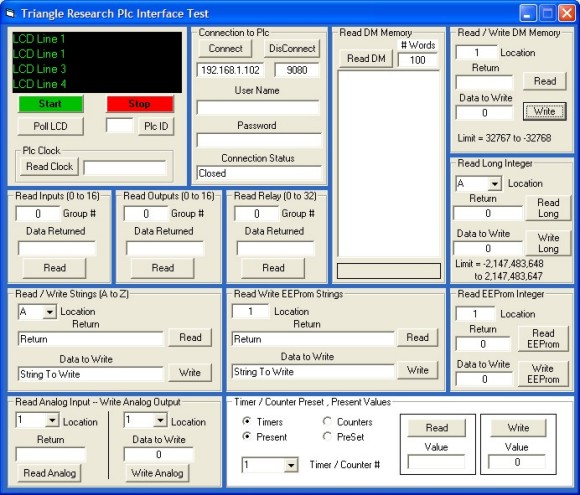This screenshot has height=495, width=580.
Task: Minimize the Plc Interface Test window
Action: point(527,14)
